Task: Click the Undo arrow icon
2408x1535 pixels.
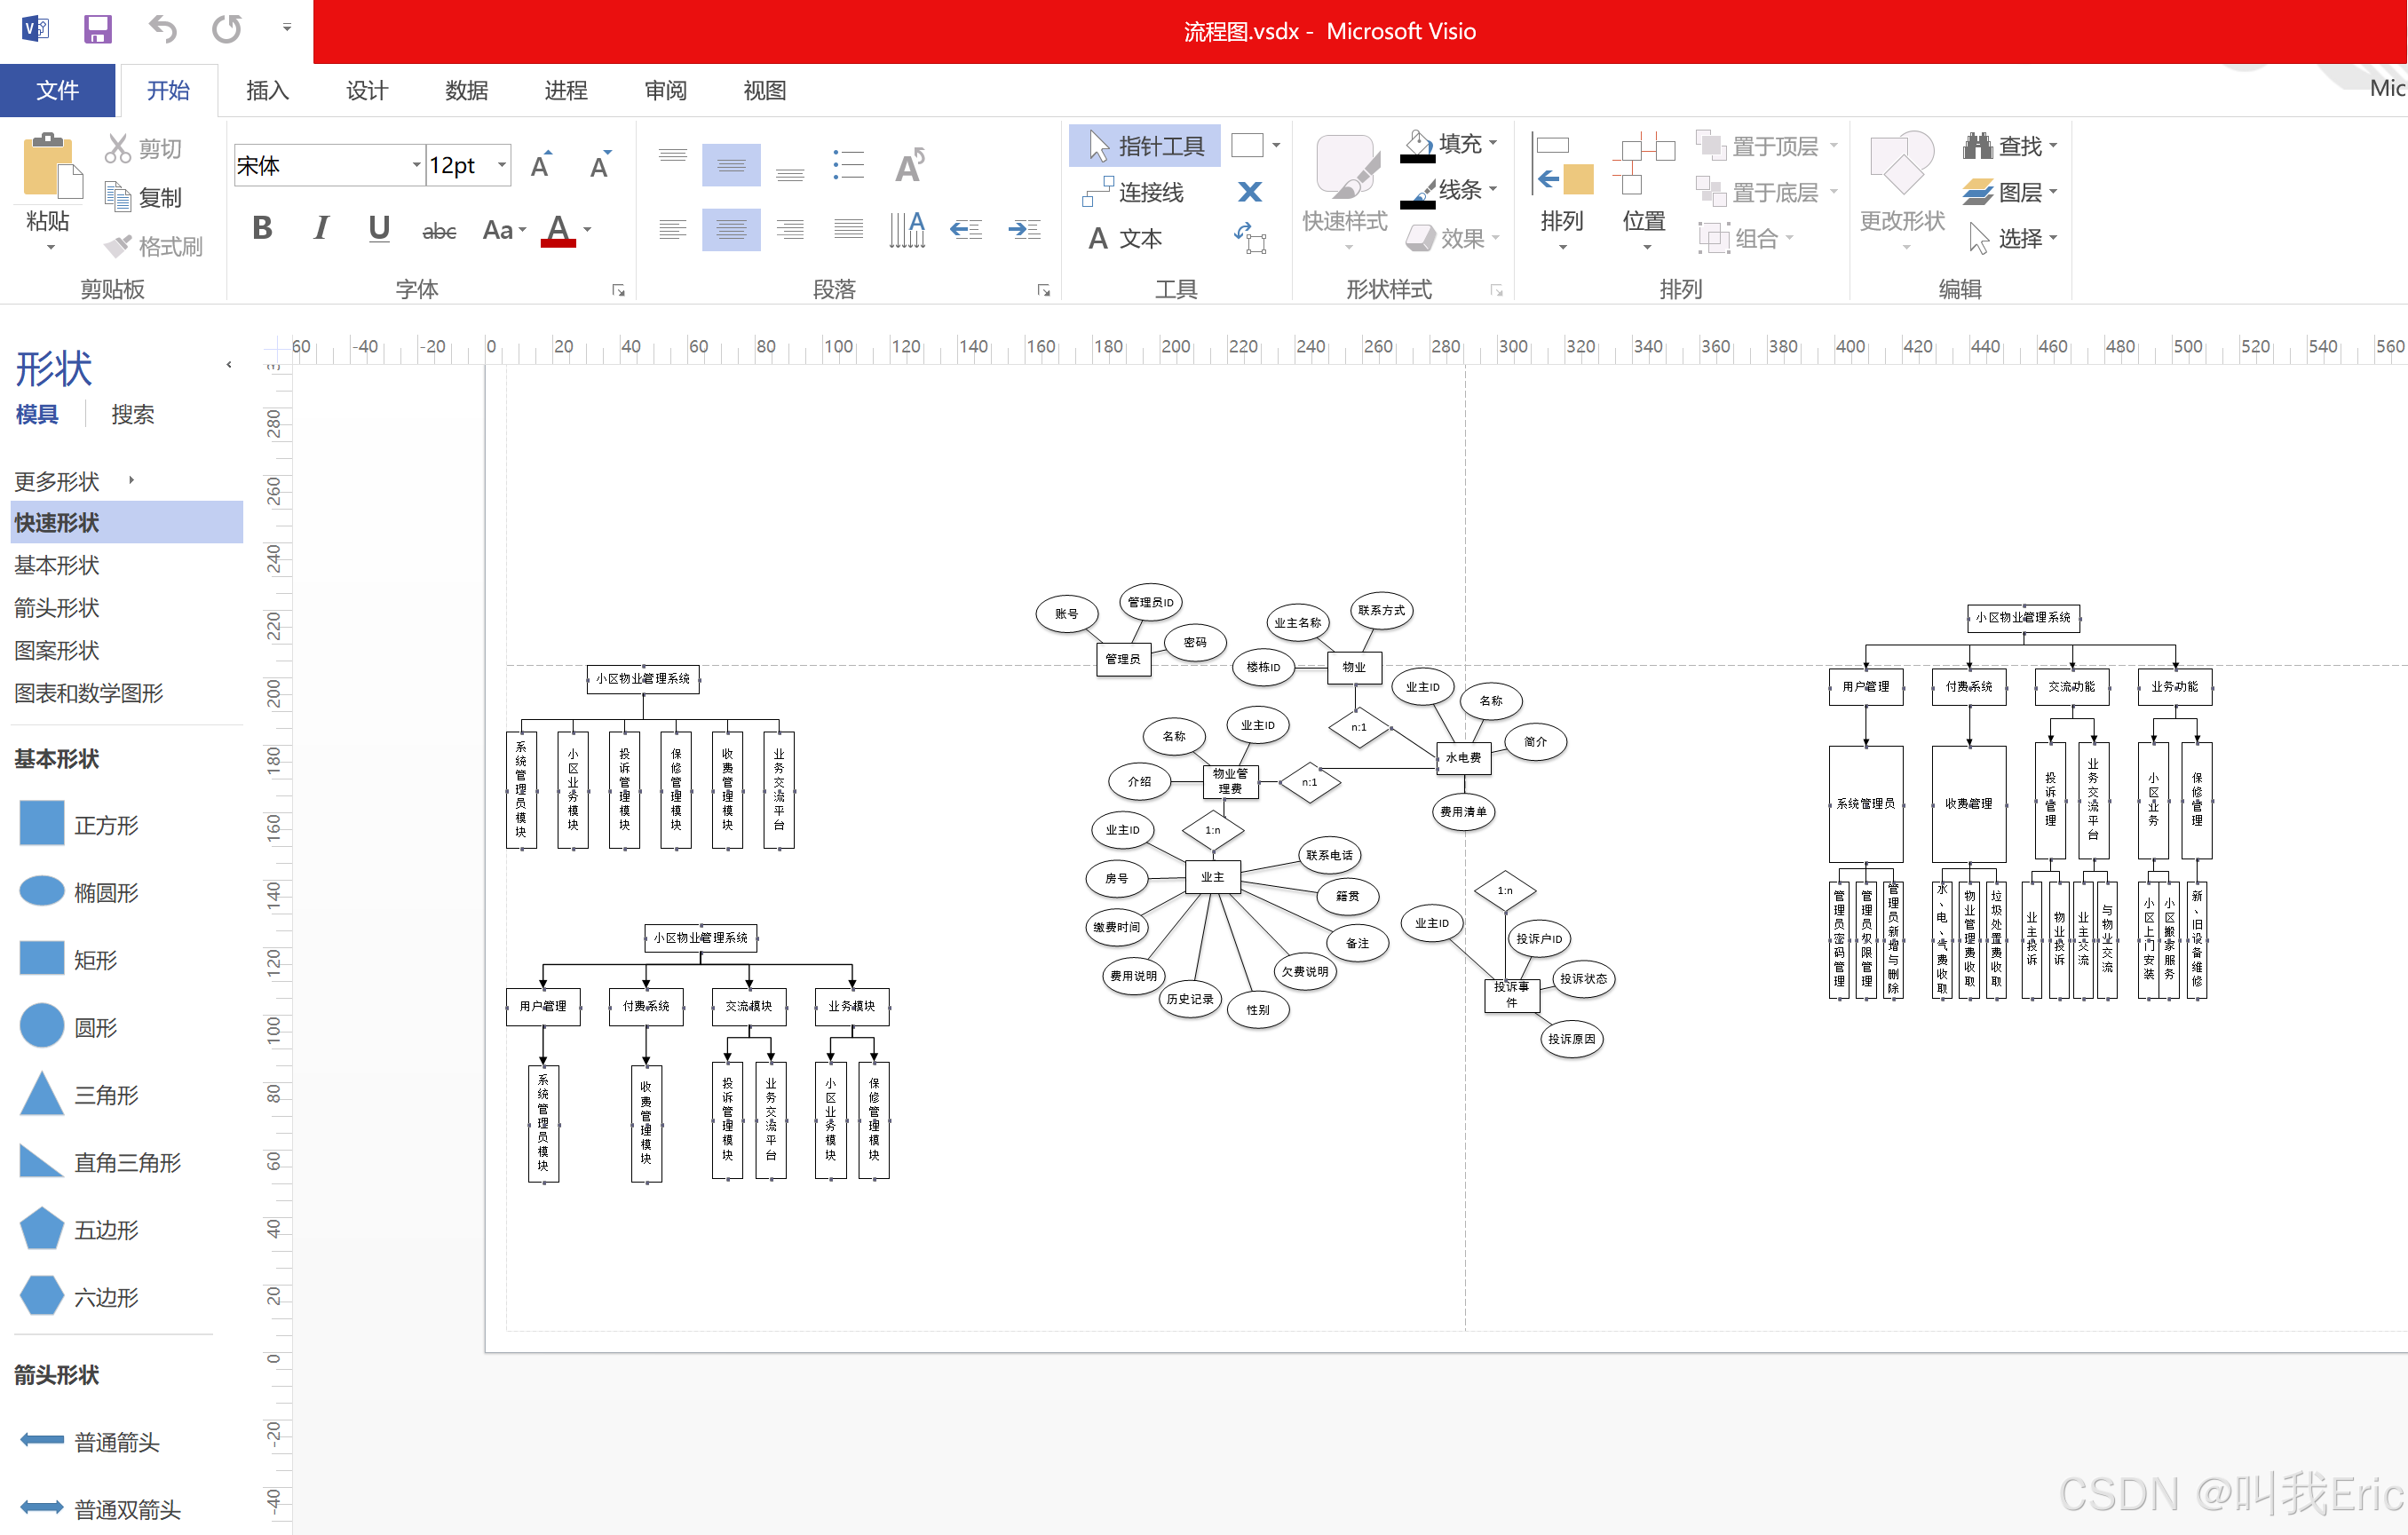Action: tap(162, 28)
